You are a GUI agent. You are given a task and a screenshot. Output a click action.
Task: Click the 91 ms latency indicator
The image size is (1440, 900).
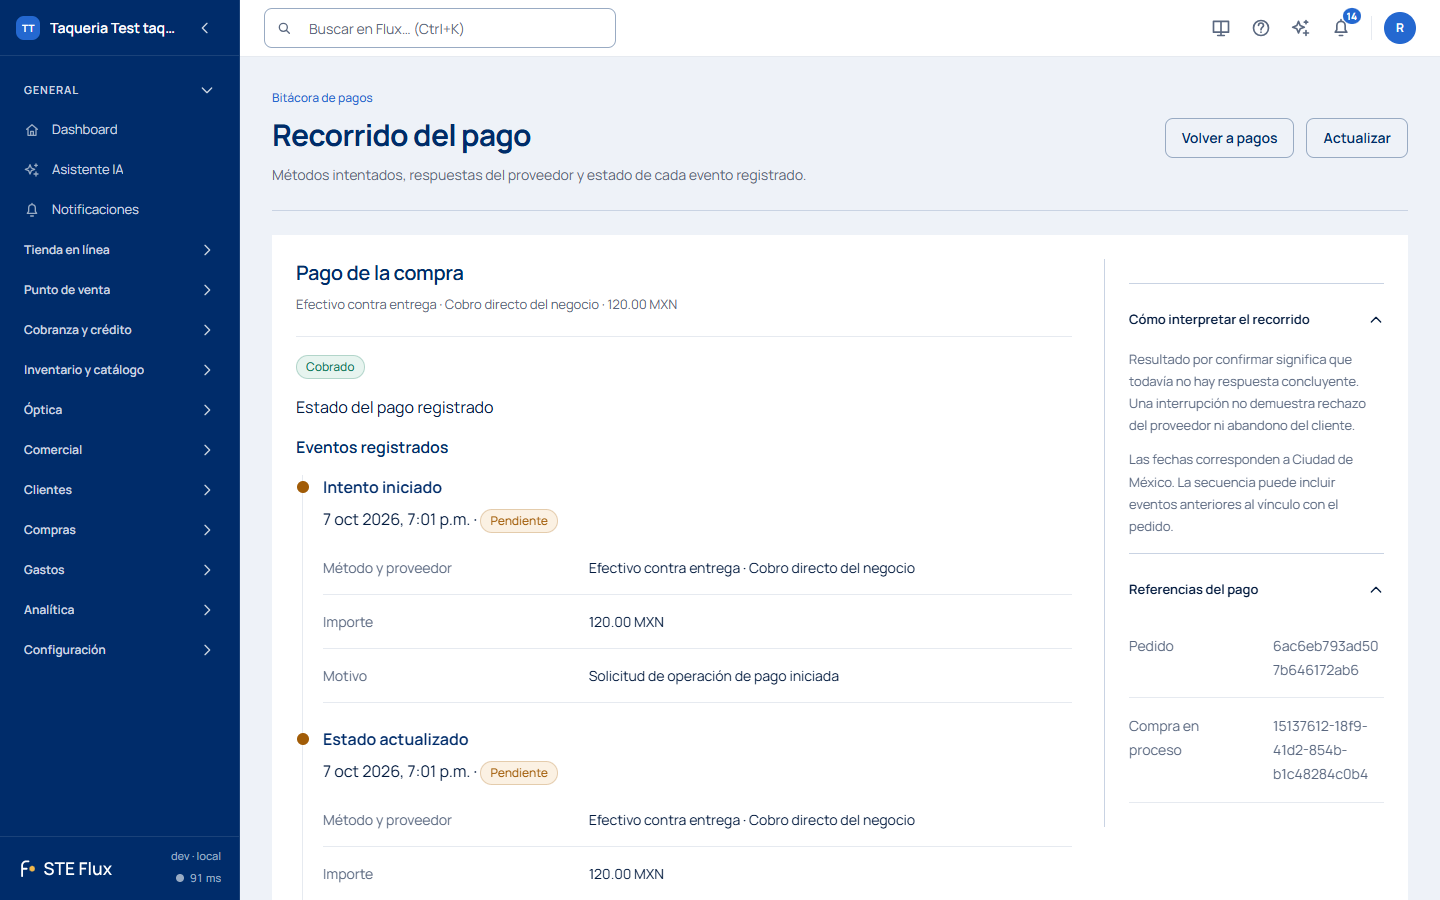click(x=199, y=878)
